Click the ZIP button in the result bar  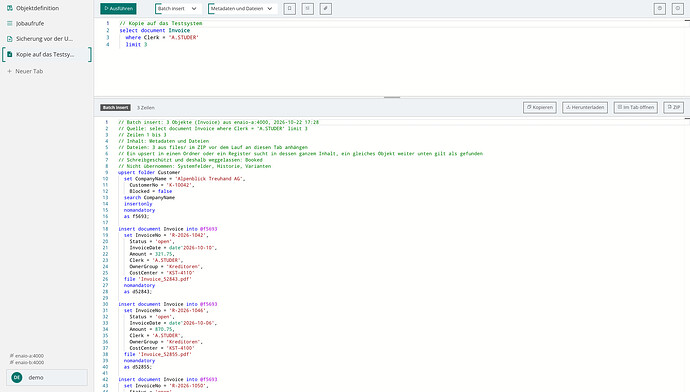[x=674, y=107]
